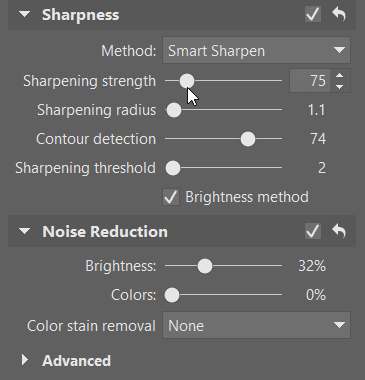Open the Color stain removal dropdown
365x380 pixels.
point(256,325)
